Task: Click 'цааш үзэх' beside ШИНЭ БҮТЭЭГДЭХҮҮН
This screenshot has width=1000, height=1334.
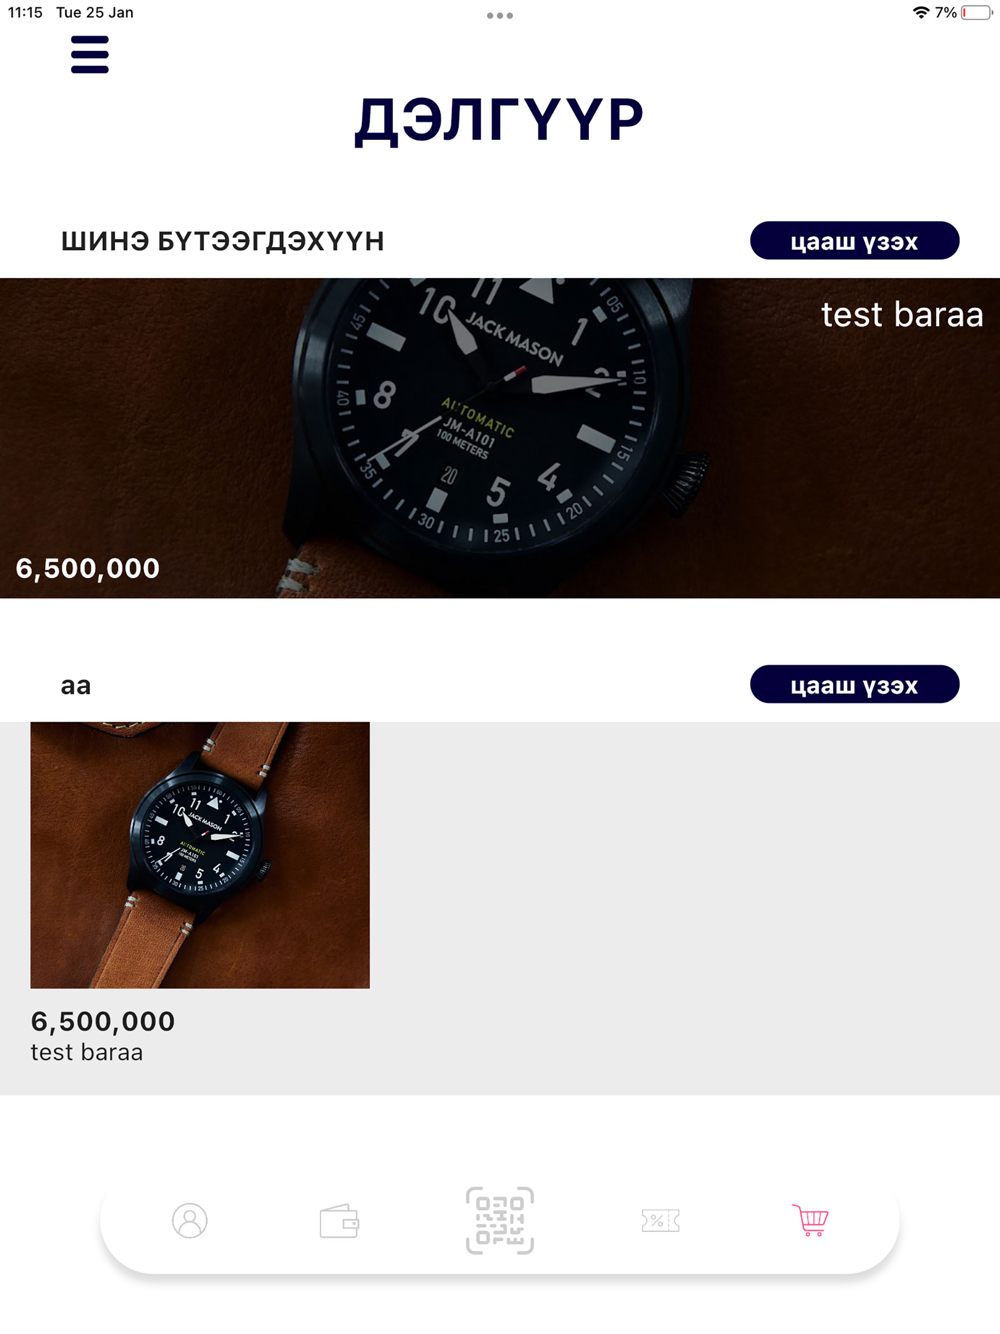Action: click(855, 241)
